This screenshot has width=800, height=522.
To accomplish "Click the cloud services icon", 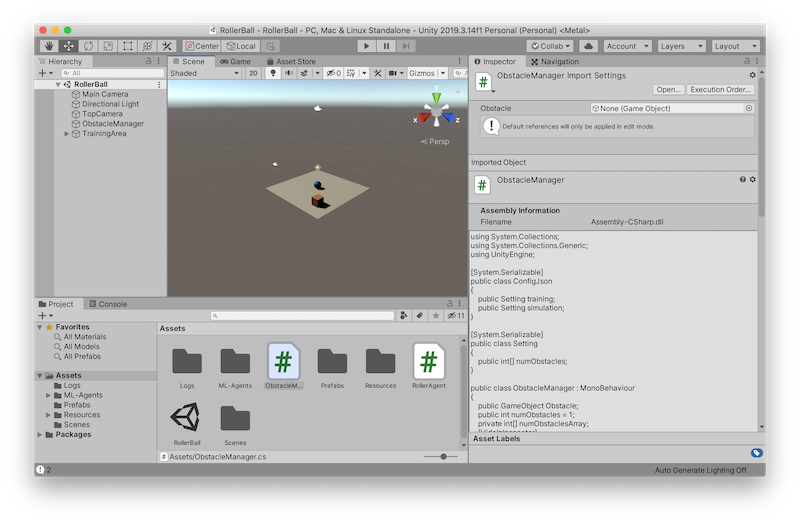I will click(588, 46).
